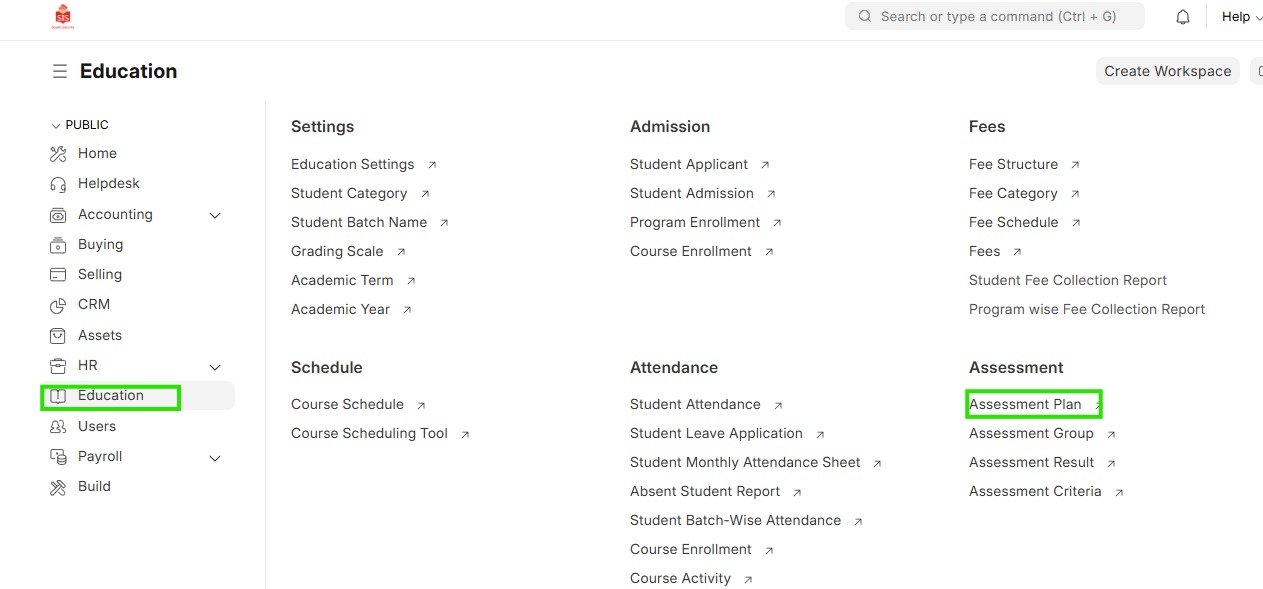The image size is (1263, 589).
Task: Expand the Payroll sidebar chevron
Action: point(215,457)
